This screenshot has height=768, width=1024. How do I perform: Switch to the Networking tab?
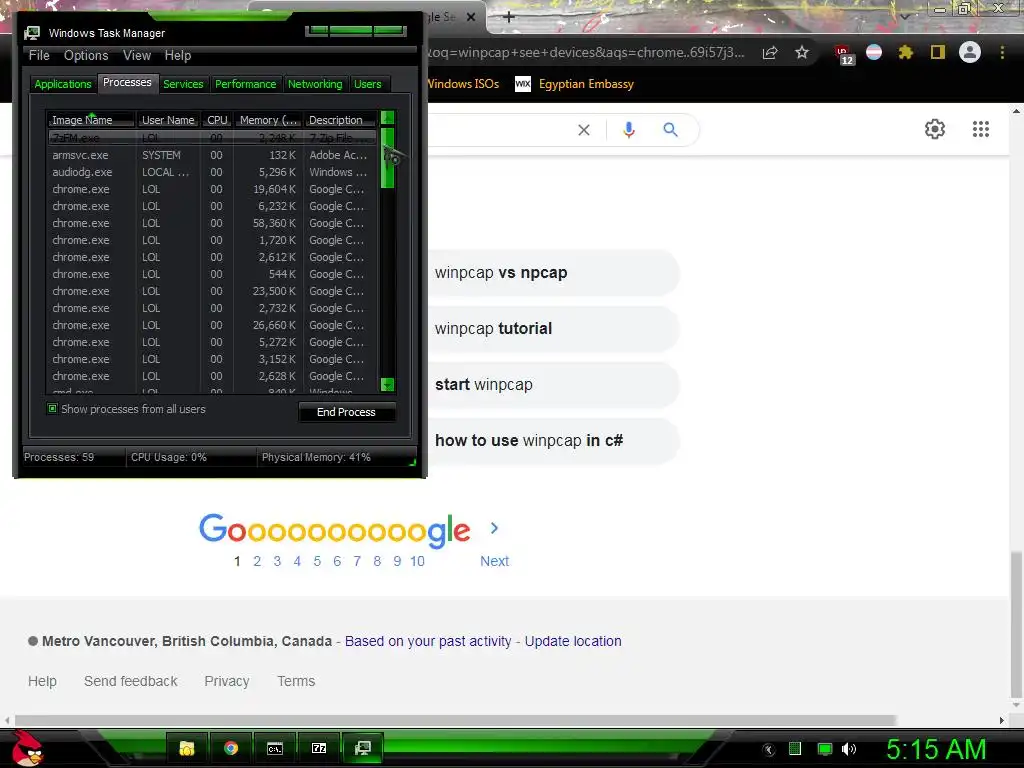(315, 84)
